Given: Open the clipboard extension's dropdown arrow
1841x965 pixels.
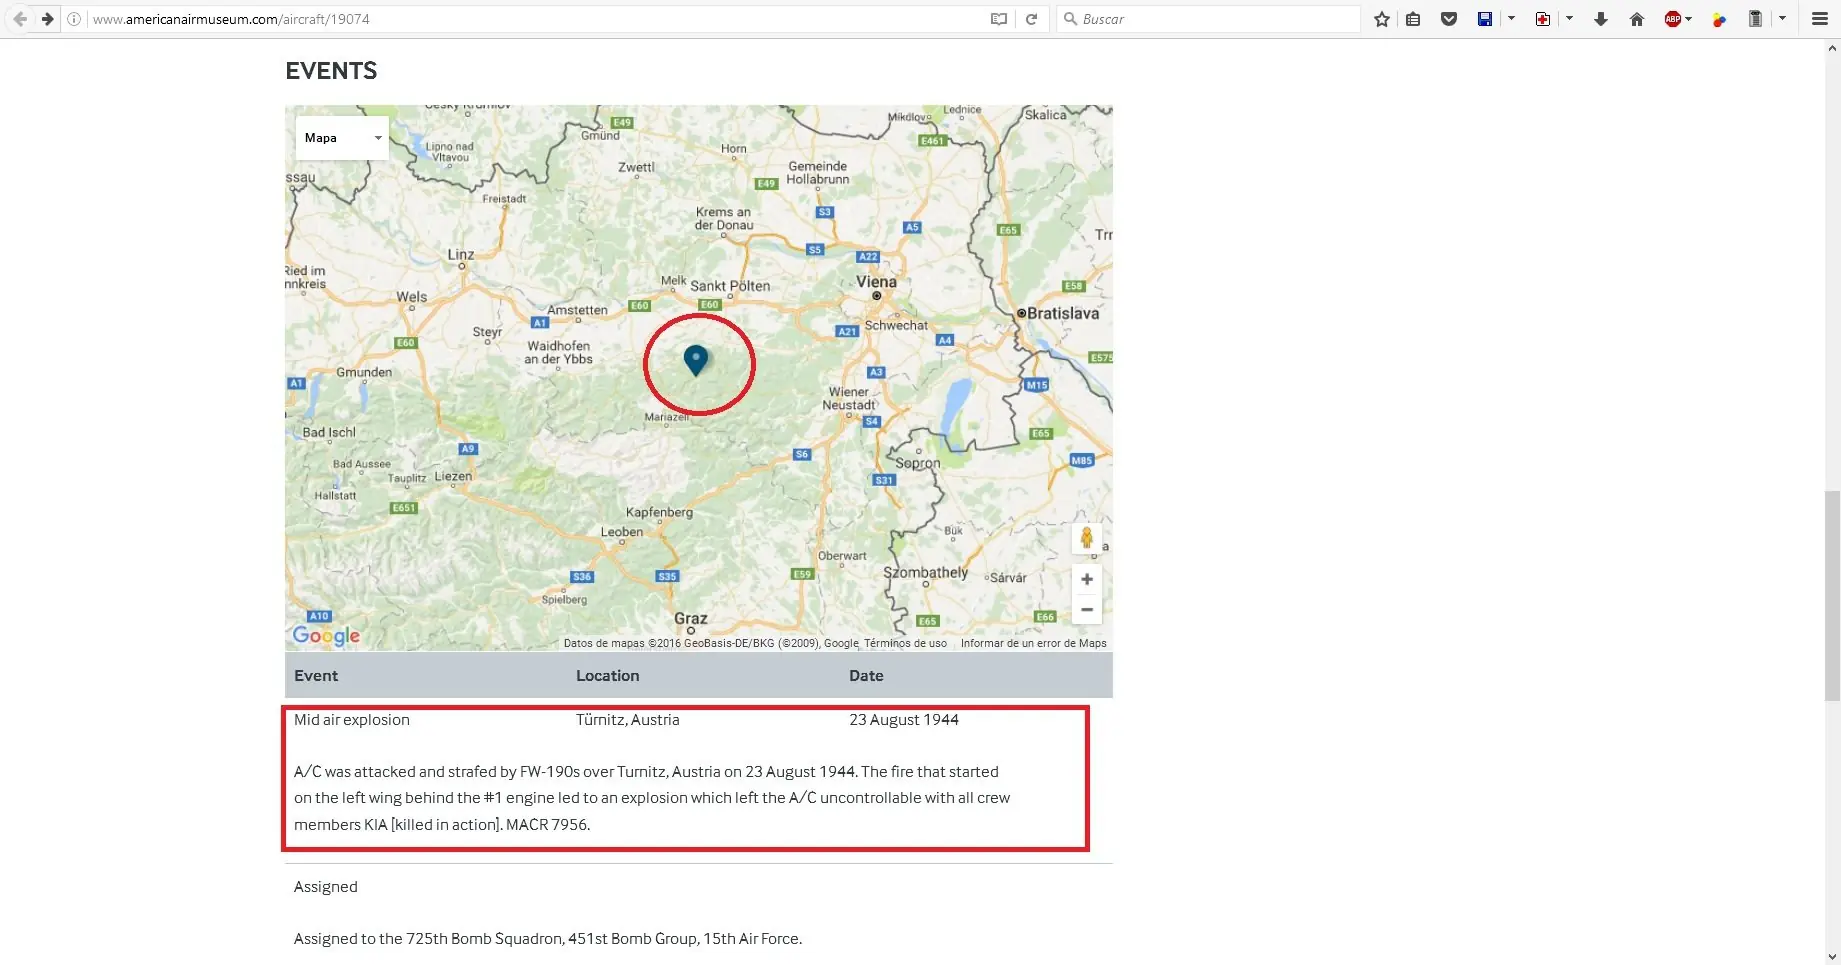Looking at the screenshot, I should [x=1782, y=19].
